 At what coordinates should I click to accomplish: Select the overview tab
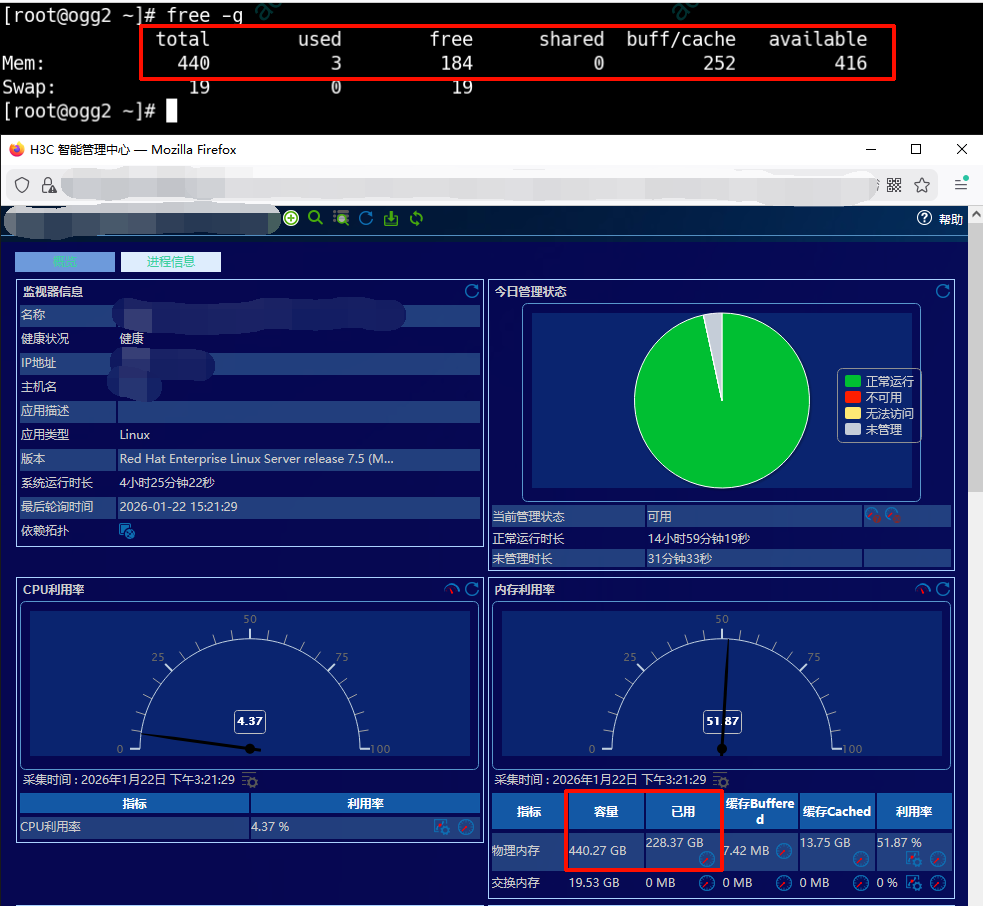click(x=65, y=262)
